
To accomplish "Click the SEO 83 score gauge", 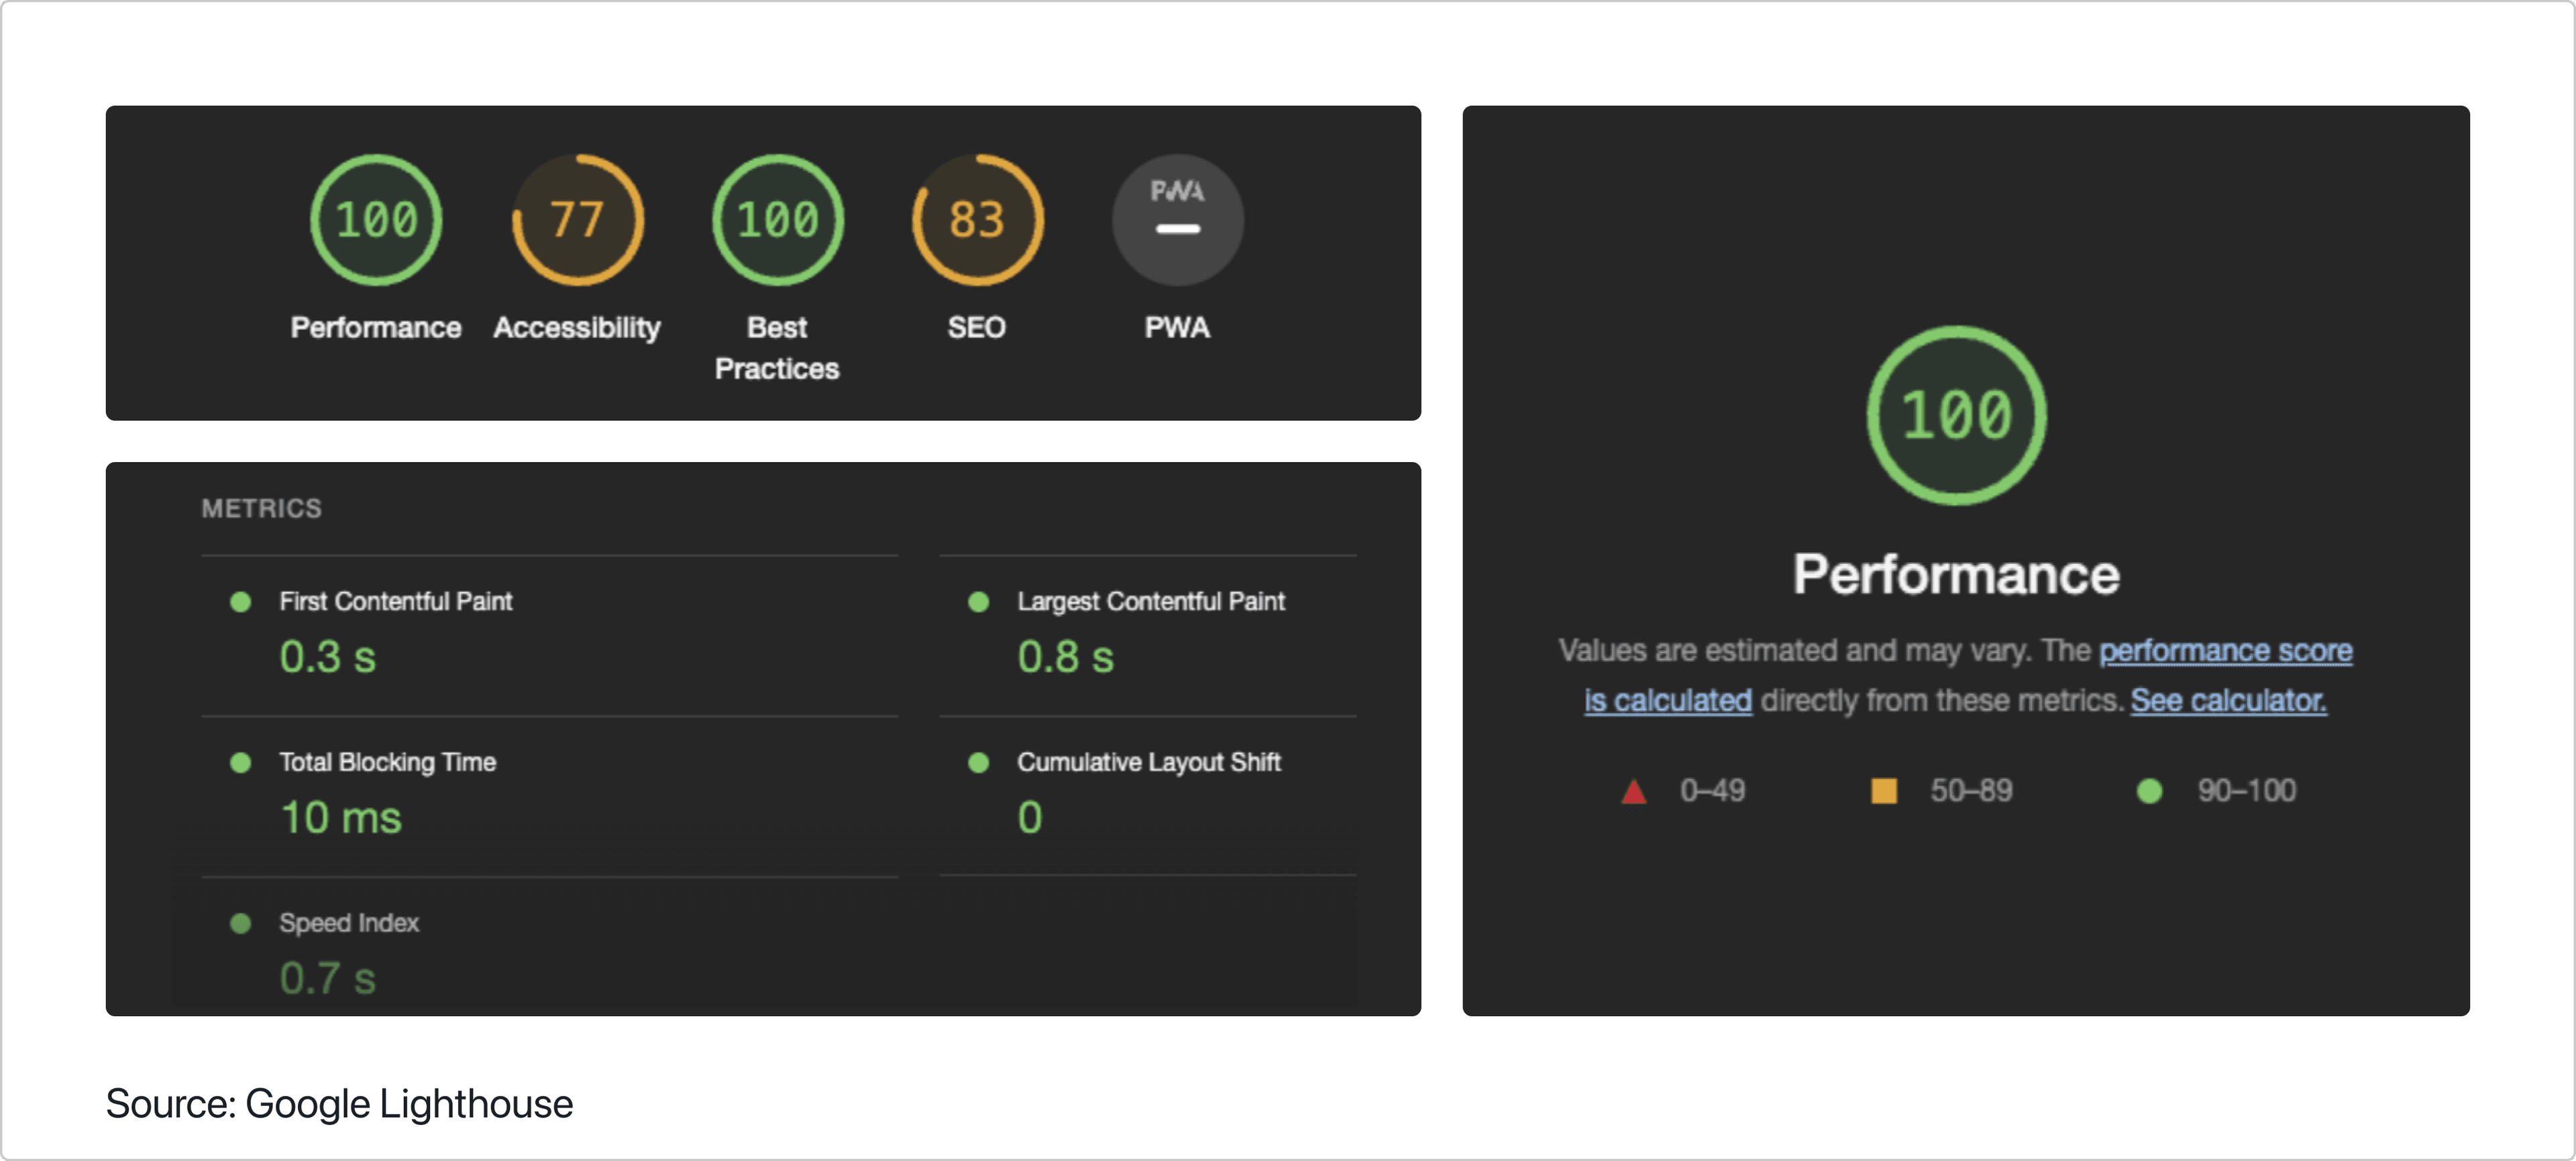I will pyautogui.click(x=977, y=220).
